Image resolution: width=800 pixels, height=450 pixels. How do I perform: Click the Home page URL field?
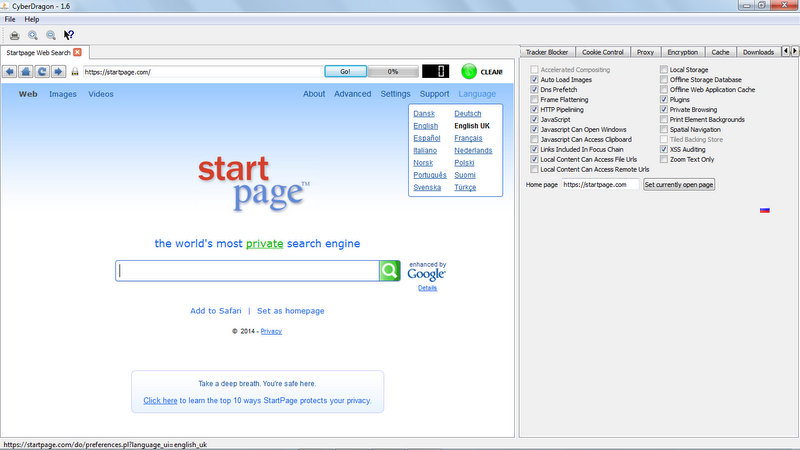click(x=600, y=185)
